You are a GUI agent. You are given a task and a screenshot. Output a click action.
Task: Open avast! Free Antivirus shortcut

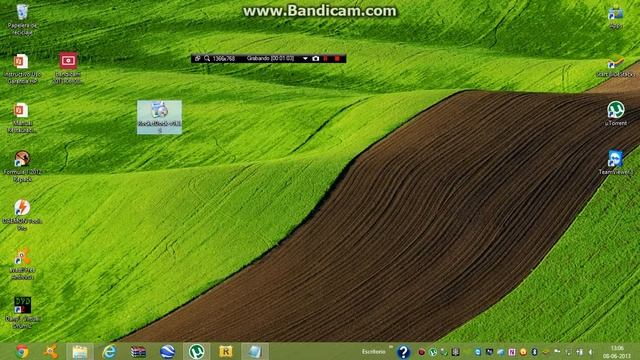tap(22, 264)
